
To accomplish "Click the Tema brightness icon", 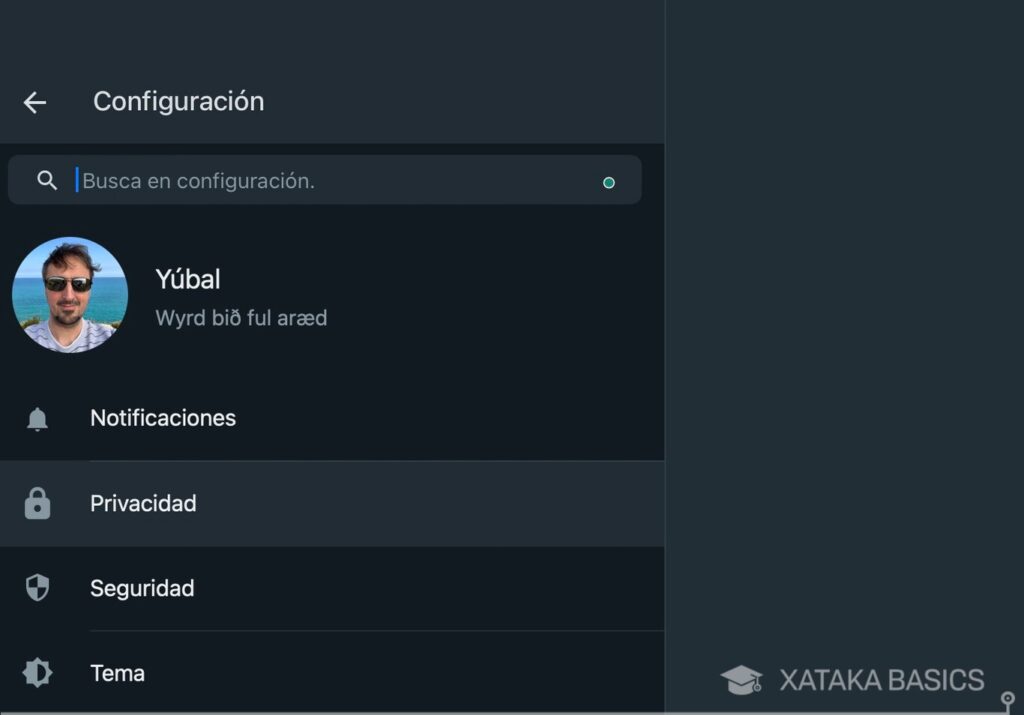I will [x=37, y=673].
